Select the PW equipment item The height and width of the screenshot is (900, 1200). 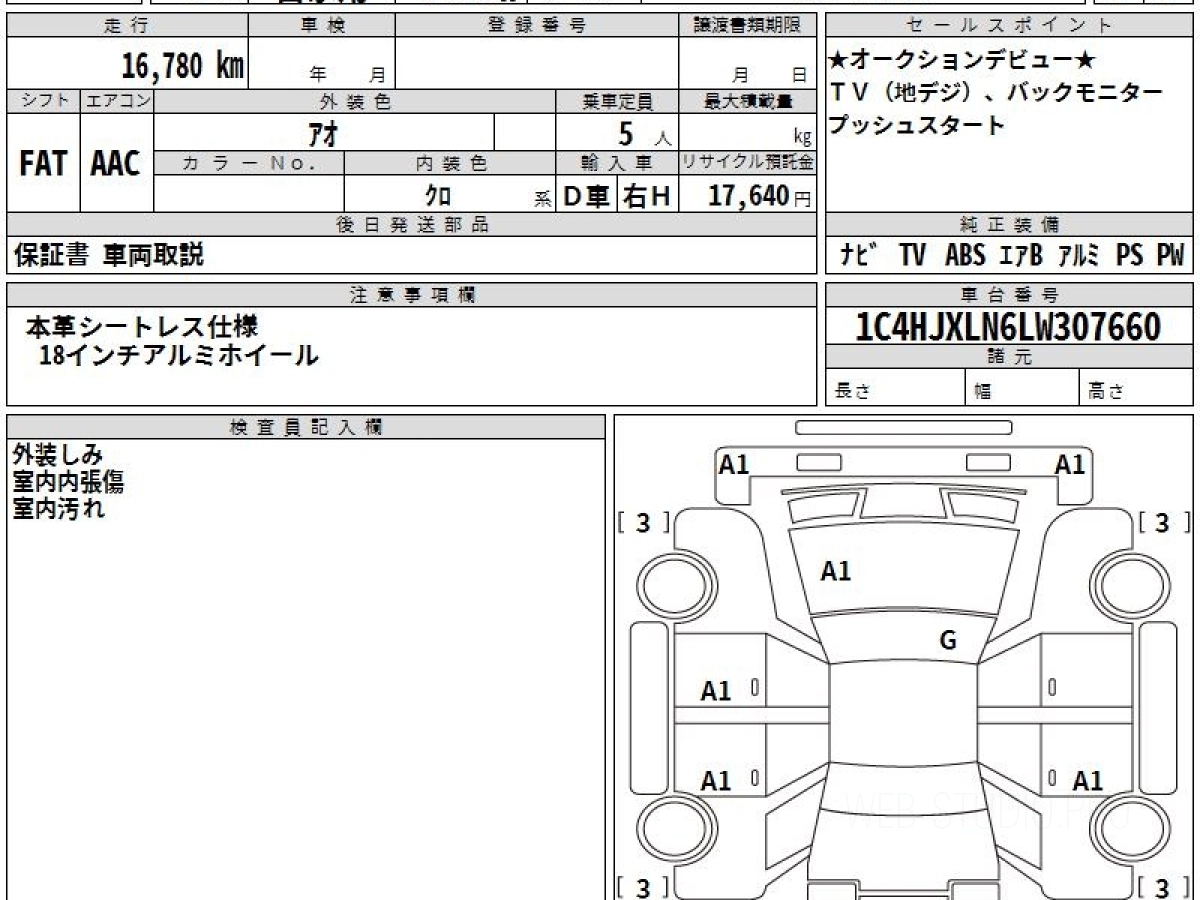pyautogui.click(x=1170, y=255)
